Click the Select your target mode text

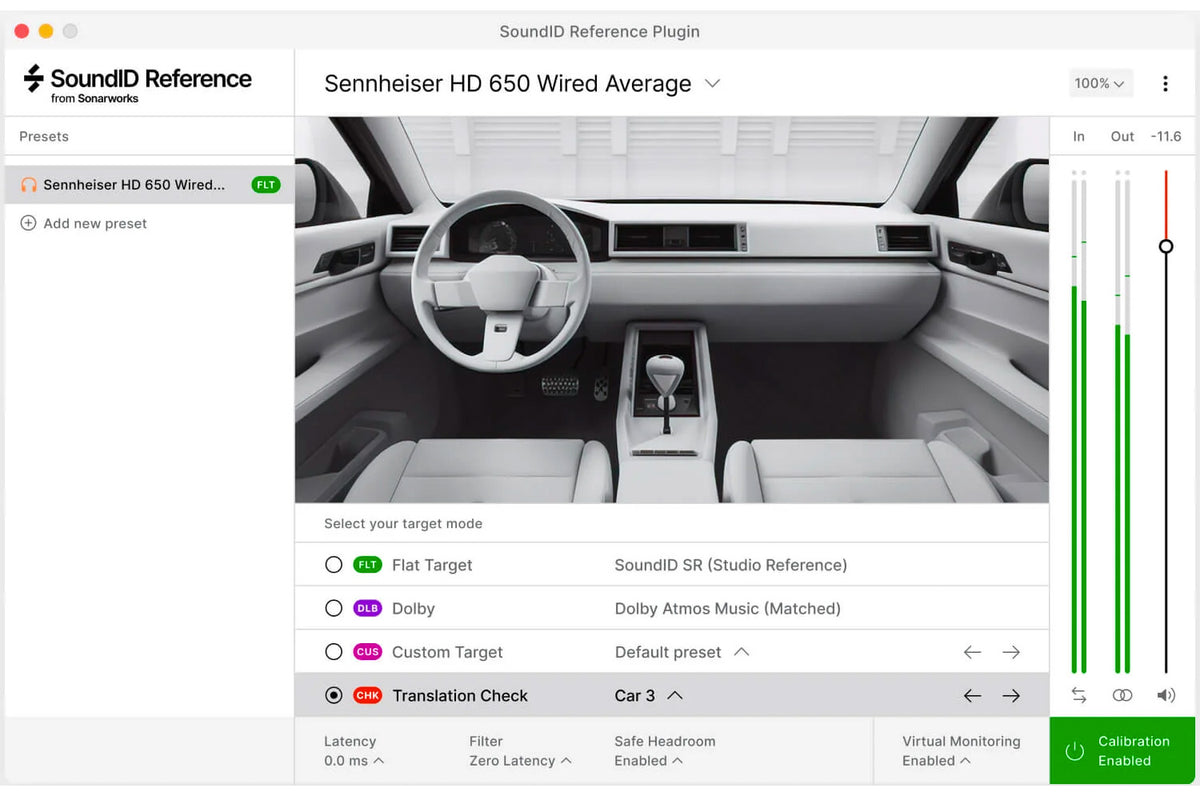403,523
